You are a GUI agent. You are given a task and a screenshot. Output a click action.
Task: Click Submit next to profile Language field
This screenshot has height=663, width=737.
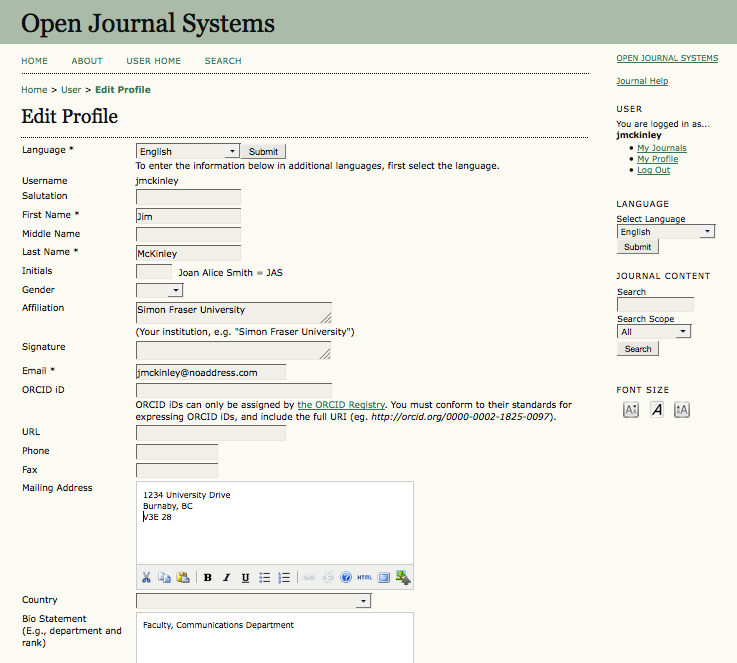pyautogui.click(x=263, y=151)
